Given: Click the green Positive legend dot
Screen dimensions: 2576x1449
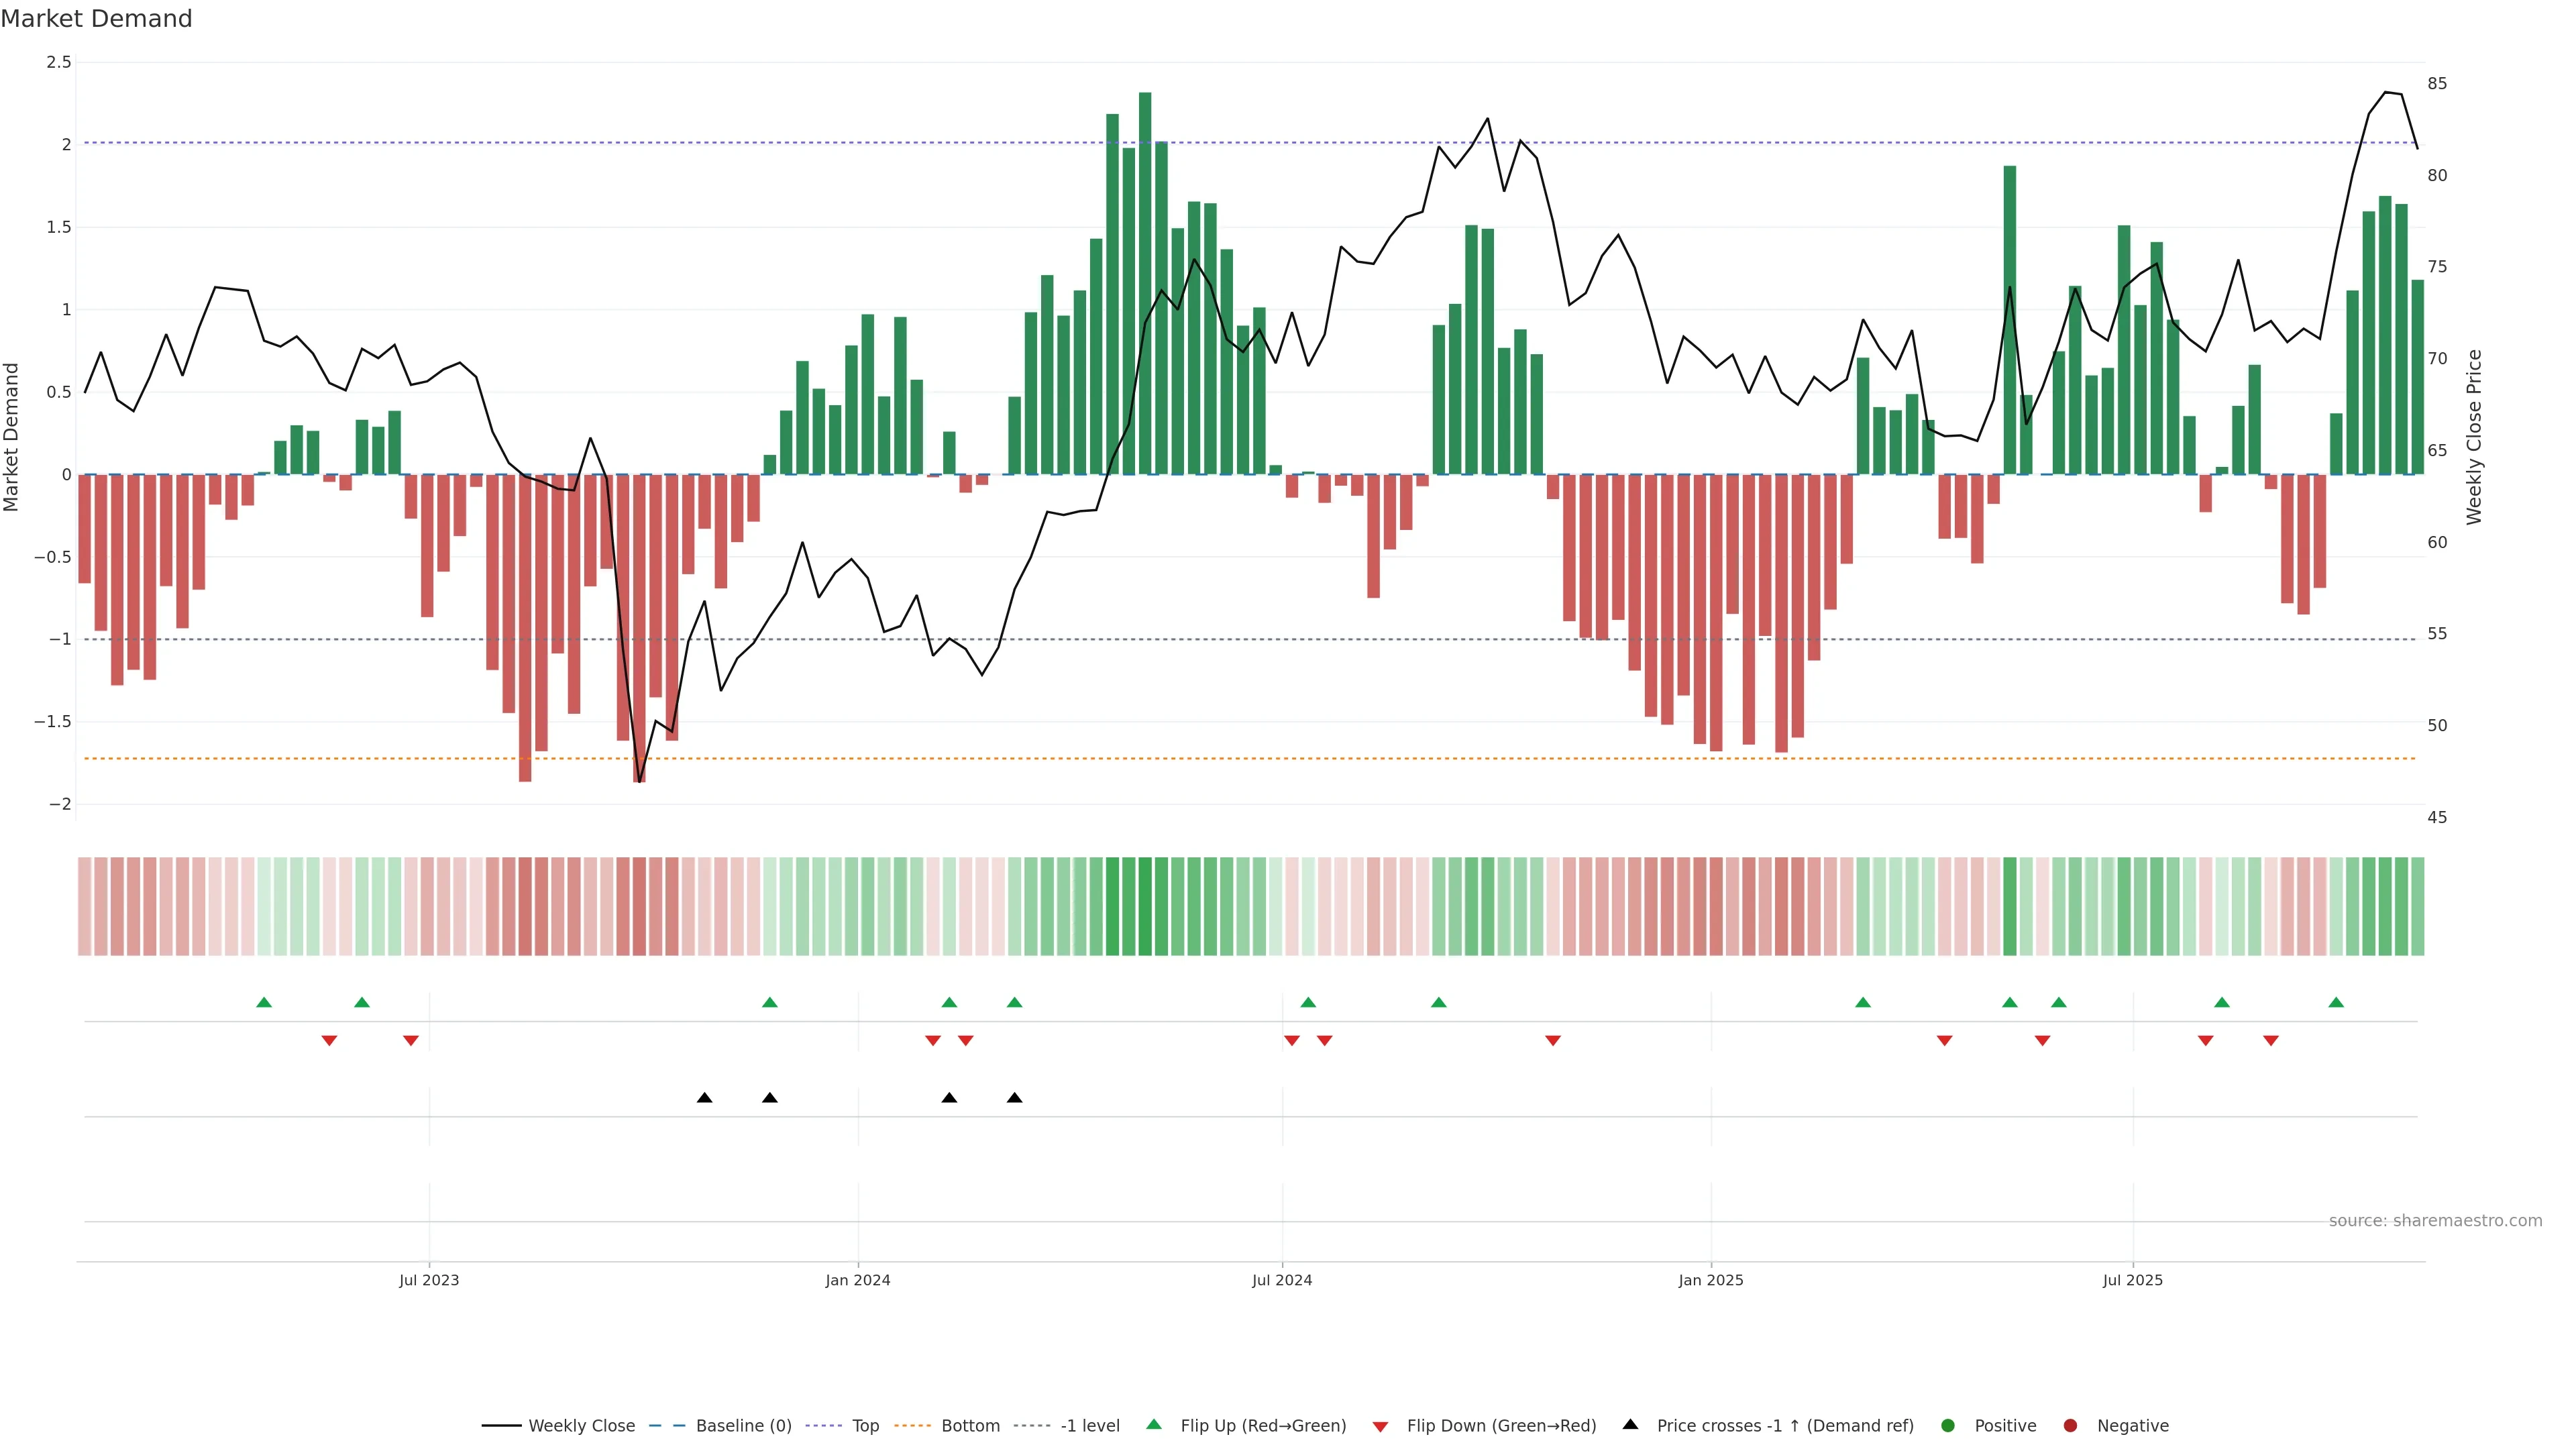Looking at the screenshot, I should click(x=1947, y=1425).
